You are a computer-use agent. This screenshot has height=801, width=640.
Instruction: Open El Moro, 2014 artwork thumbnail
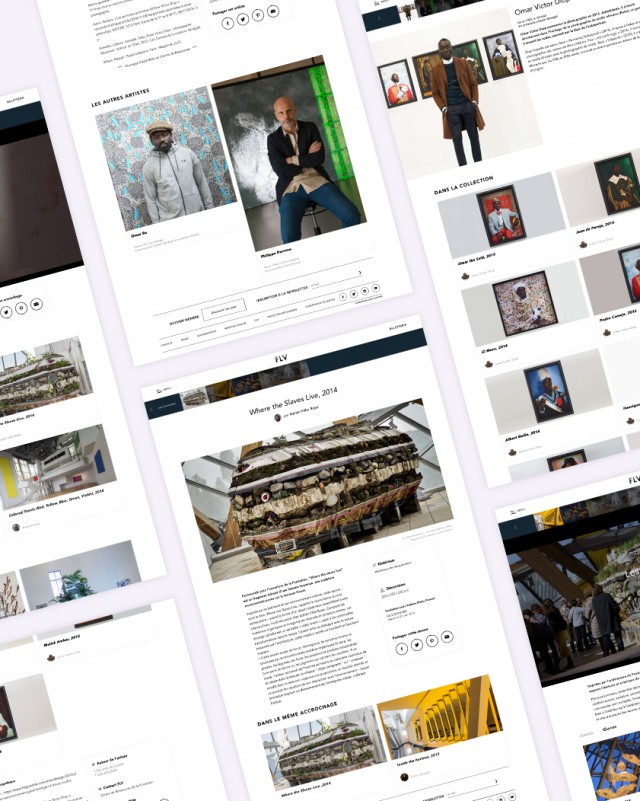point(525,304)
